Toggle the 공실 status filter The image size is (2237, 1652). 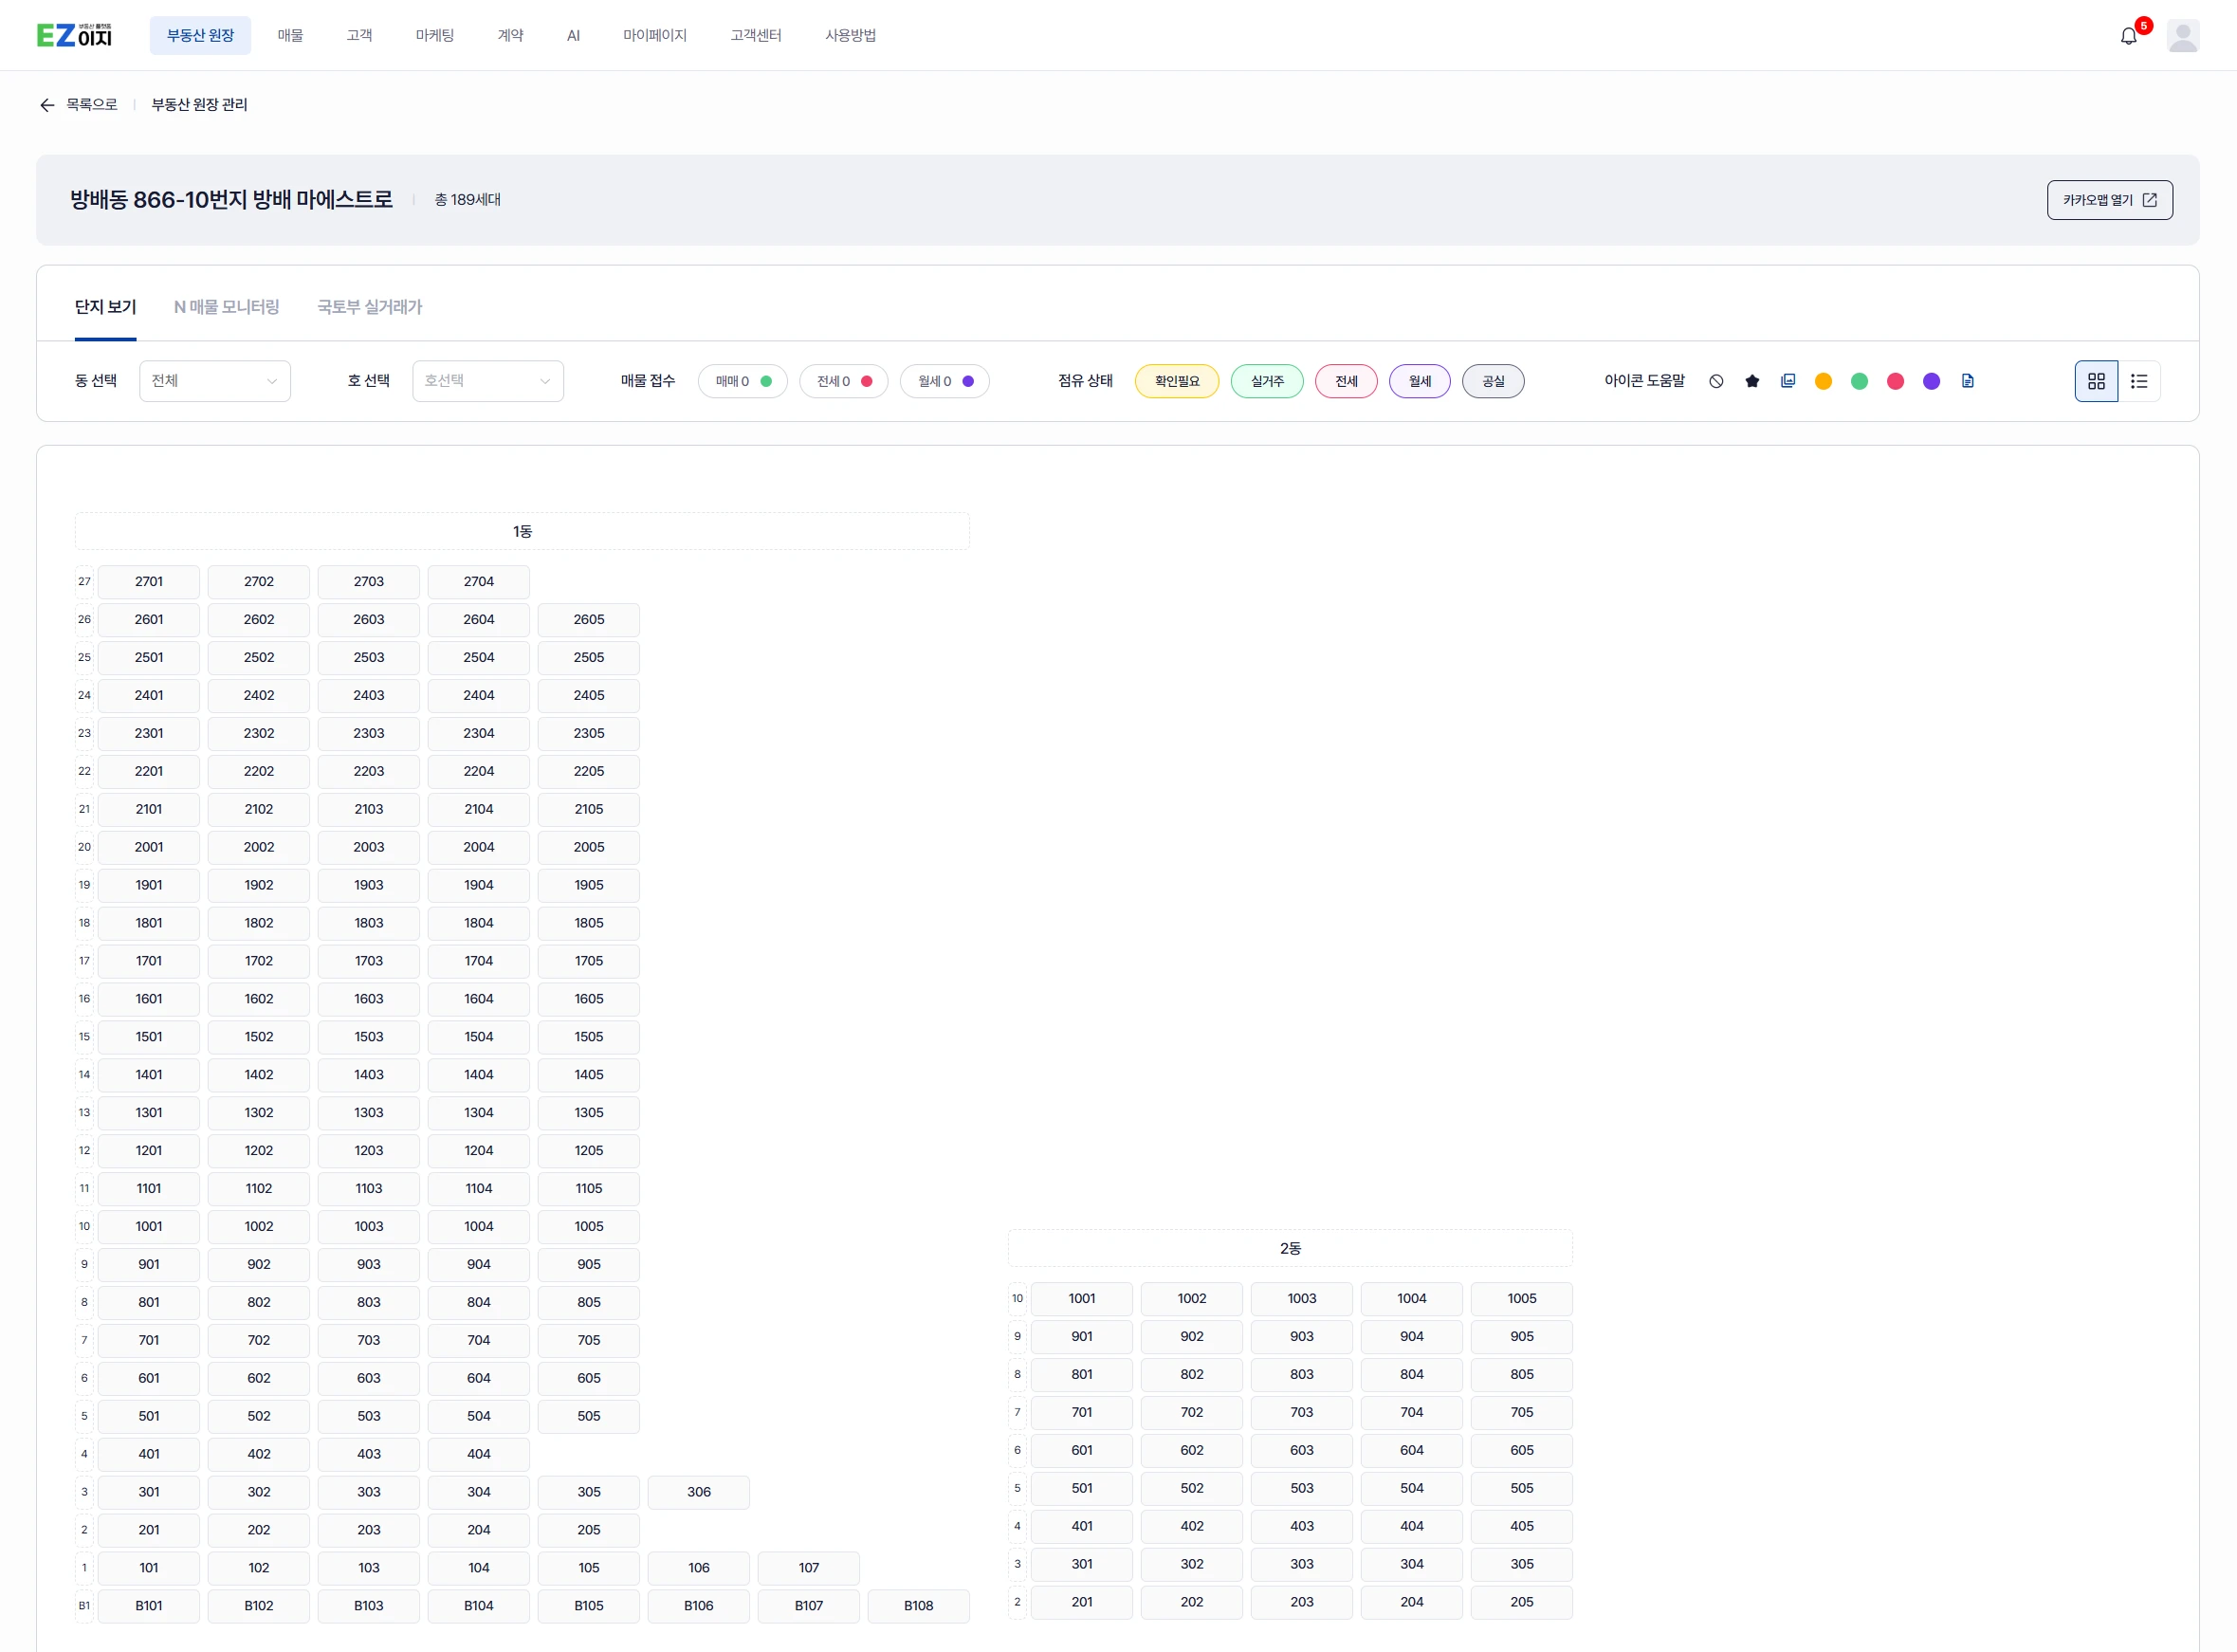[x=1492, y=381]
